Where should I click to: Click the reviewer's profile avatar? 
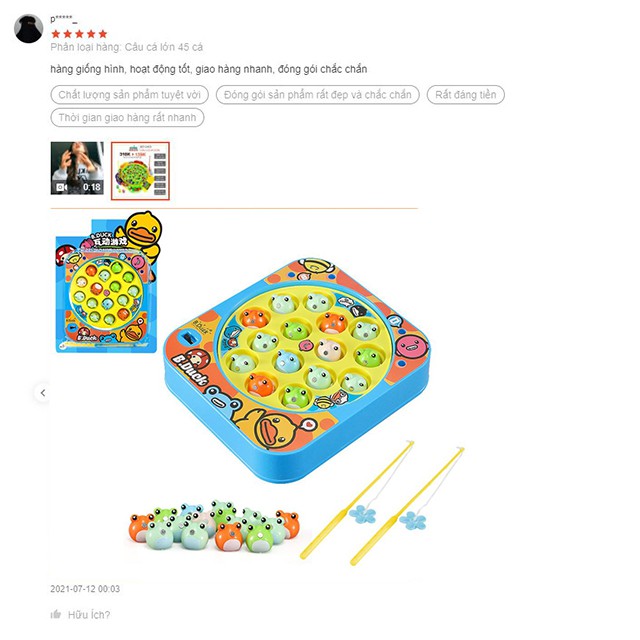click(29, 29)
